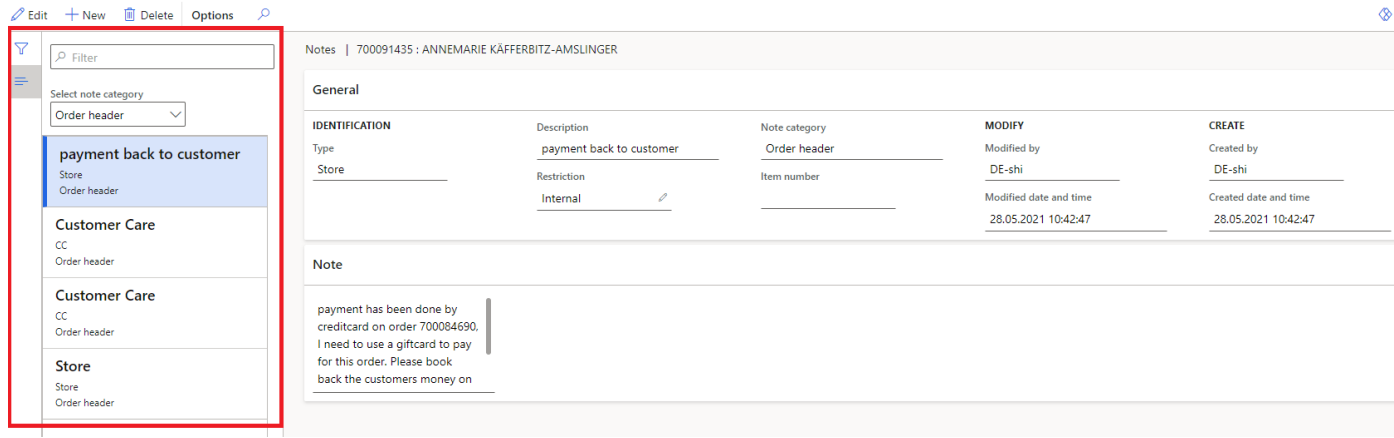This screenshot has width=1394, height=438.
Task: Click the Delete trash button
Action: click(148, 15)
